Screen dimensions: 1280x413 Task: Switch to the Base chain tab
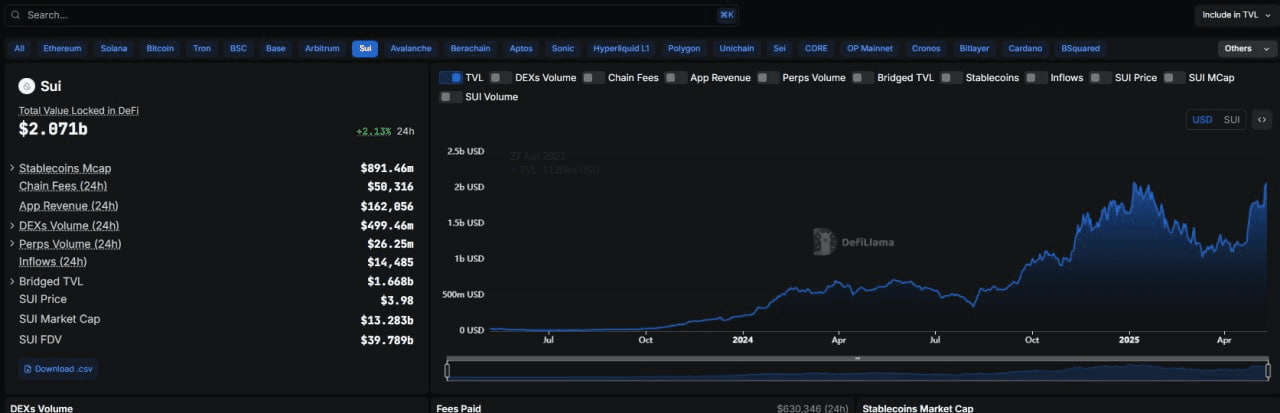(275, 48)
